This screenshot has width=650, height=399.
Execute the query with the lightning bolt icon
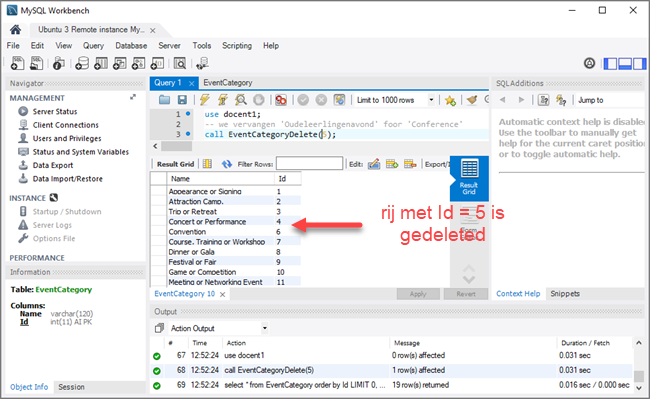[204, 100]
